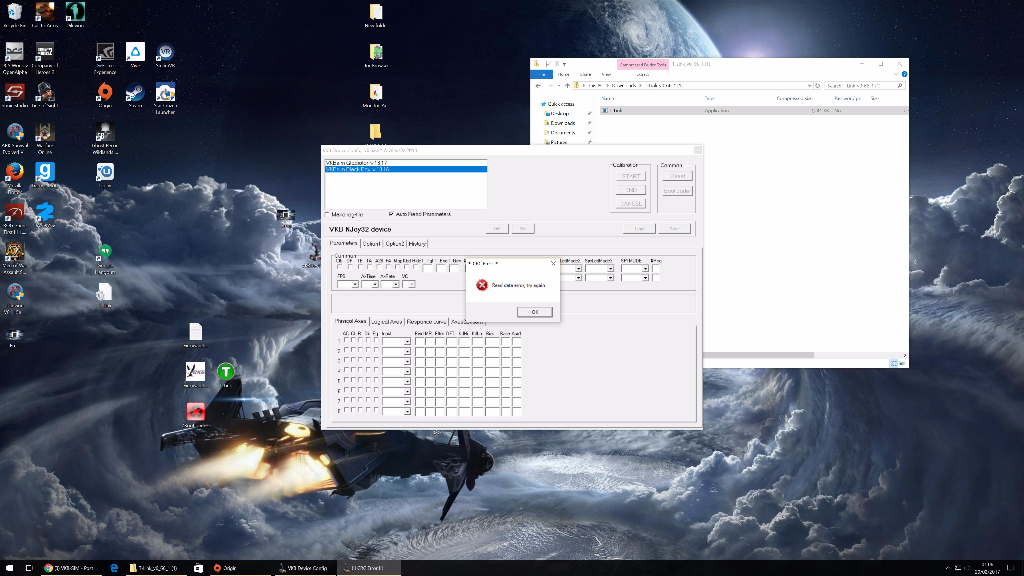
Task: Open the Recycle Bin on the desktop
Action: pyautogui.click(x=15, y=13)
